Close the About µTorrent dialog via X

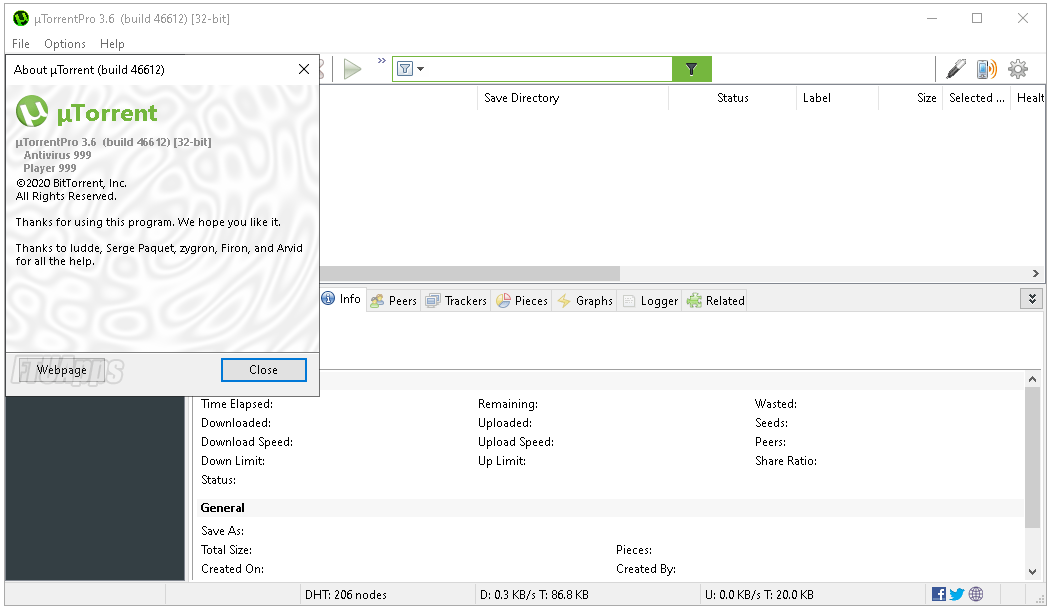point(304,69)
